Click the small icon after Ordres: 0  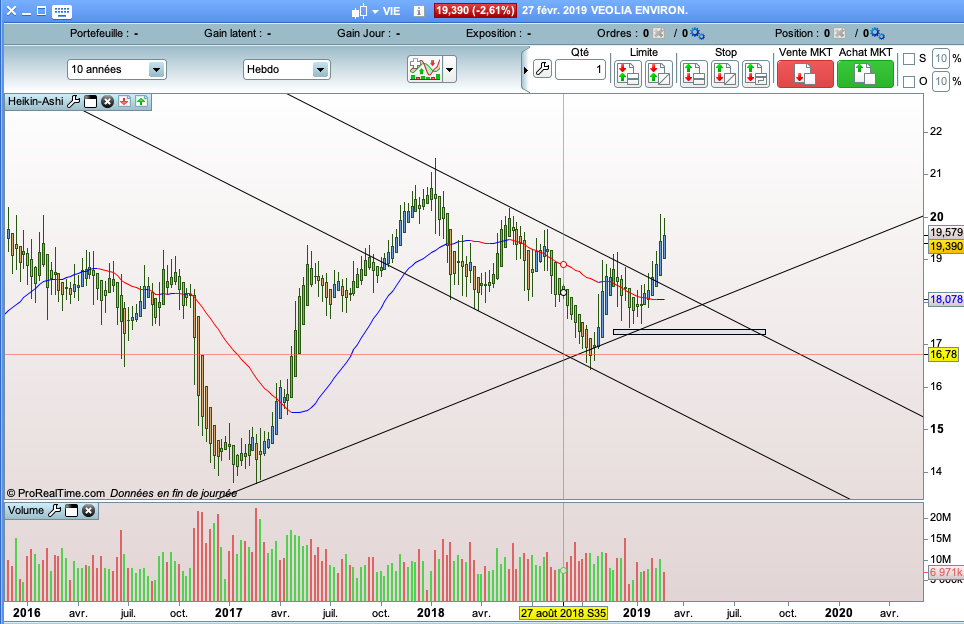click(x=658, y=33)
